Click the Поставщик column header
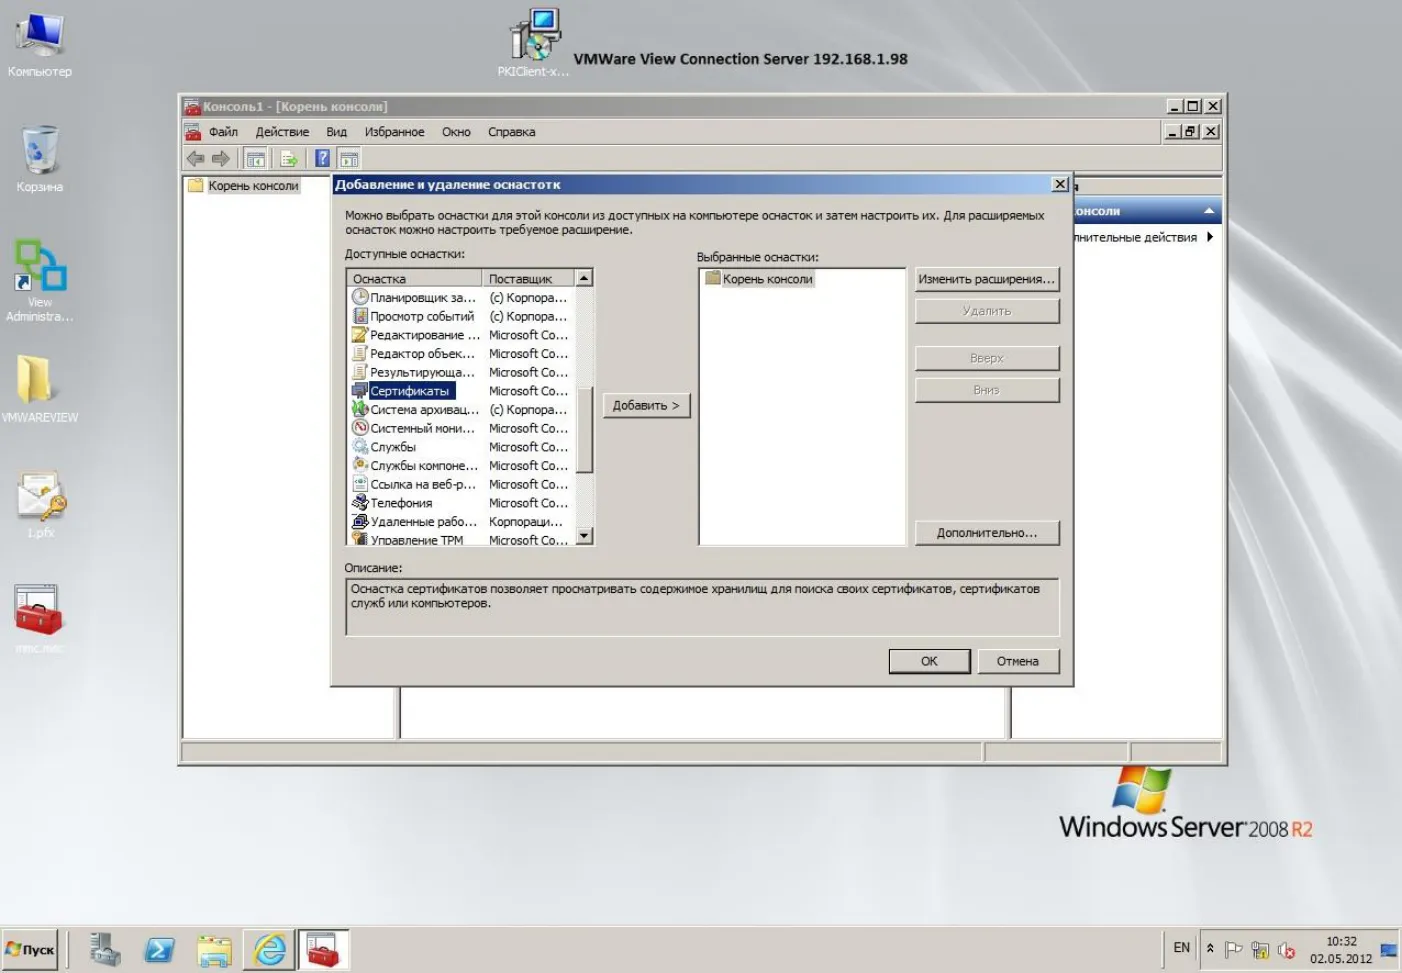1402x973 pixels. tap(529, 278)
